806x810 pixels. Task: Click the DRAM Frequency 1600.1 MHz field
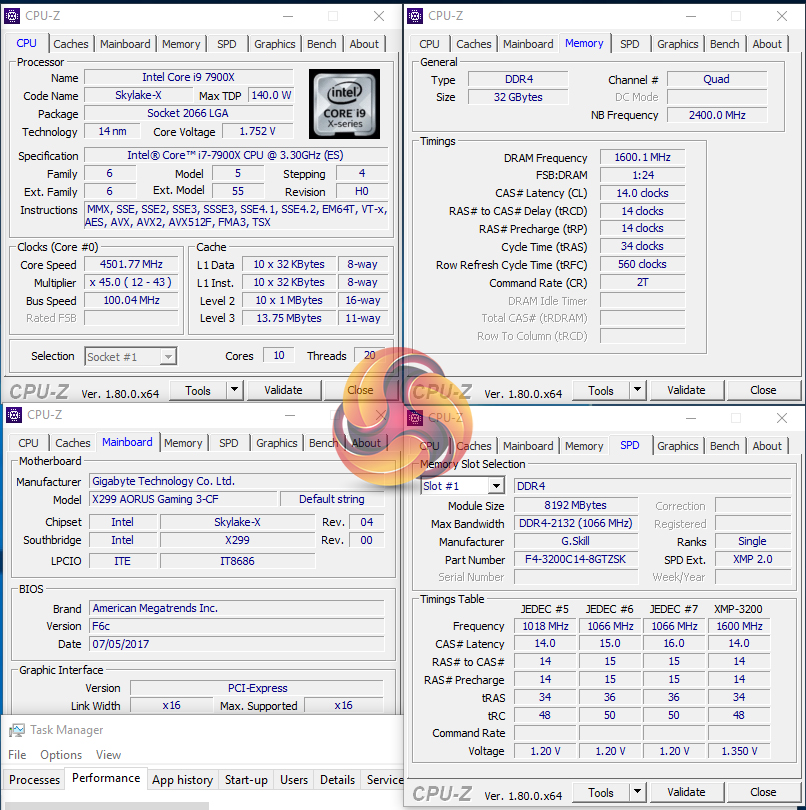point(642,157)
